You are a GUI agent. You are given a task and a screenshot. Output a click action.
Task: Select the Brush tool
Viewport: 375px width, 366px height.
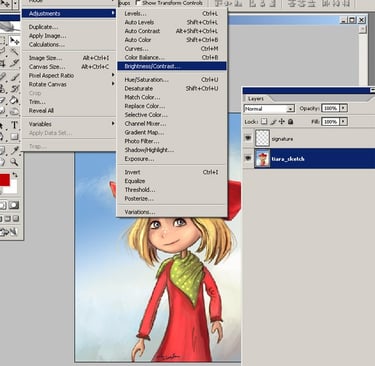14,77
